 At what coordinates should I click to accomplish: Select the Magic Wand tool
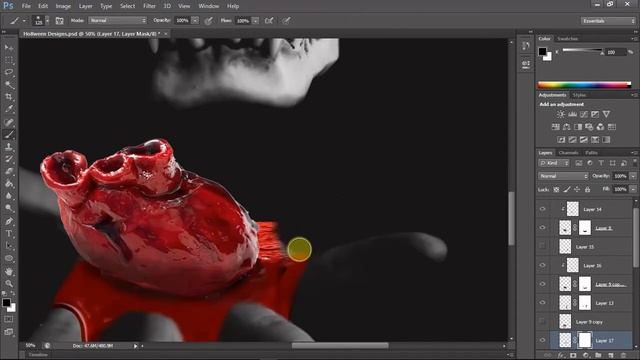tap(9, 84)
